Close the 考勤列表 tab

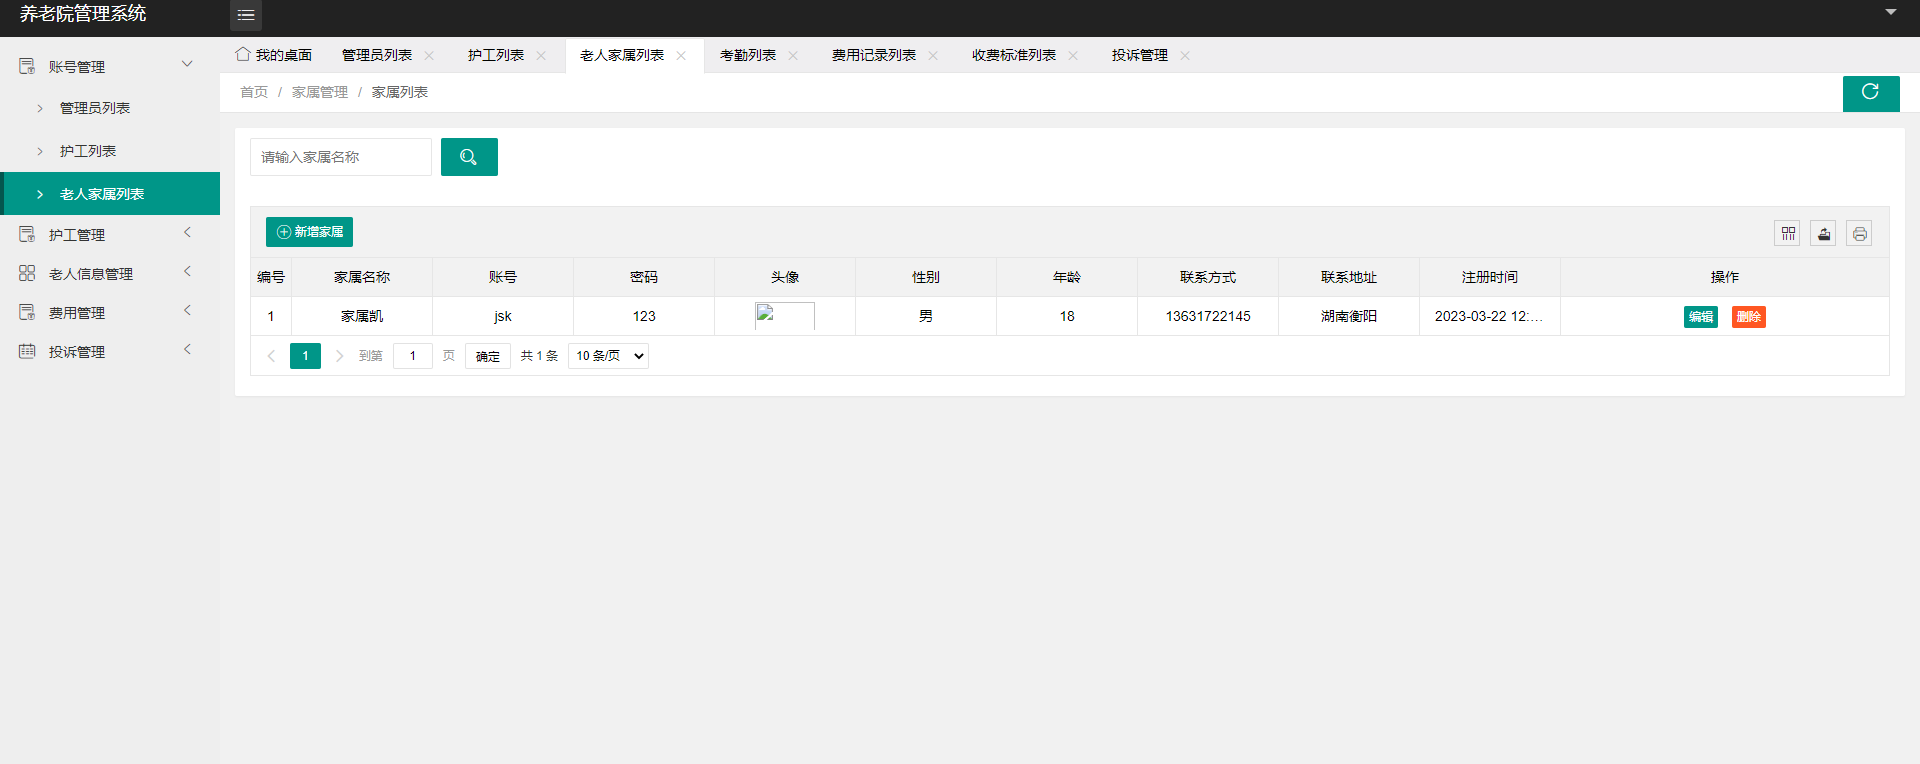point(793,56)
